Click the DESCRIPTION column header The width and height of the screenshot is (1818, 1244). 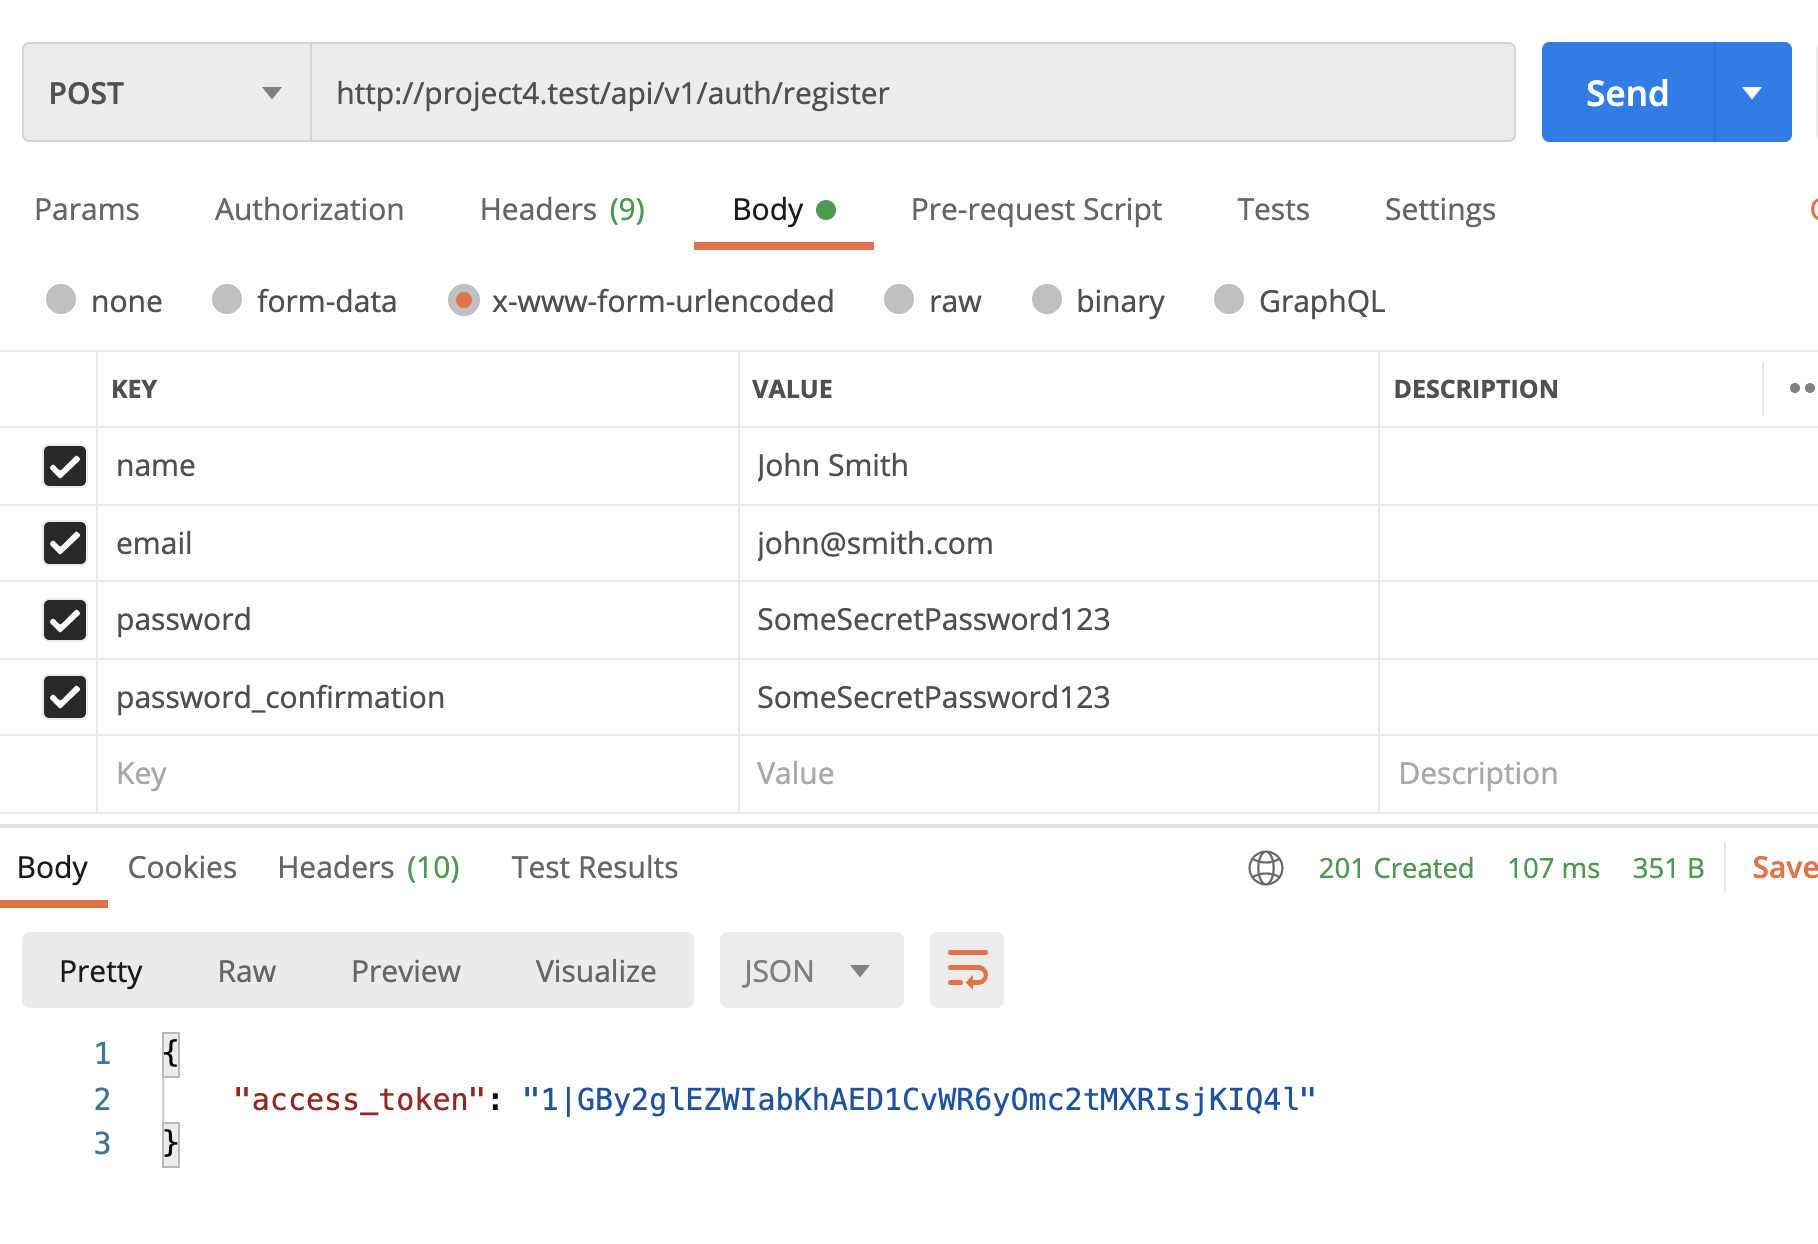(x=1476, y=389)
